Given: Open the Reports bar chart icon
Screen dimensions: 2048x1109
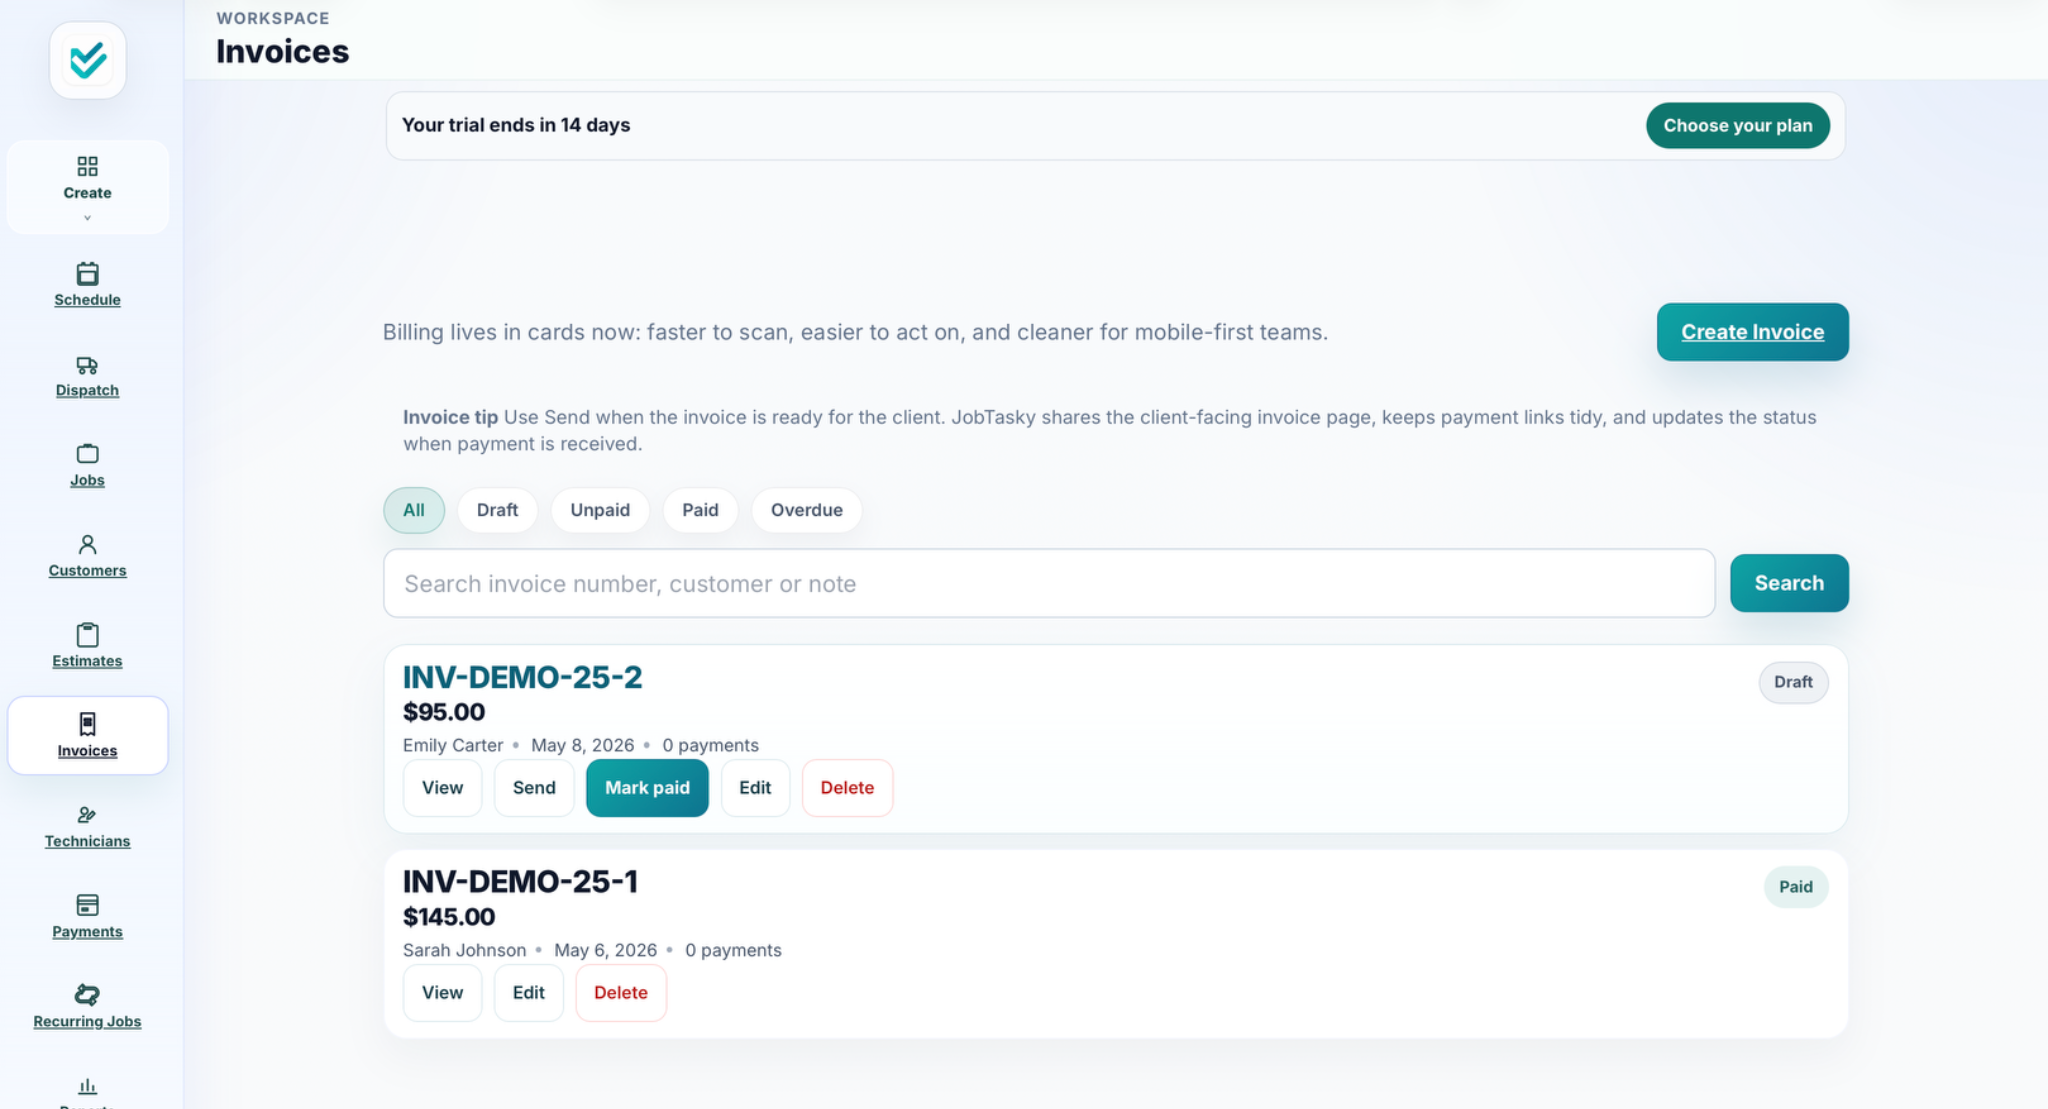Looking at the screenshot, I should tap(88, 1086).
